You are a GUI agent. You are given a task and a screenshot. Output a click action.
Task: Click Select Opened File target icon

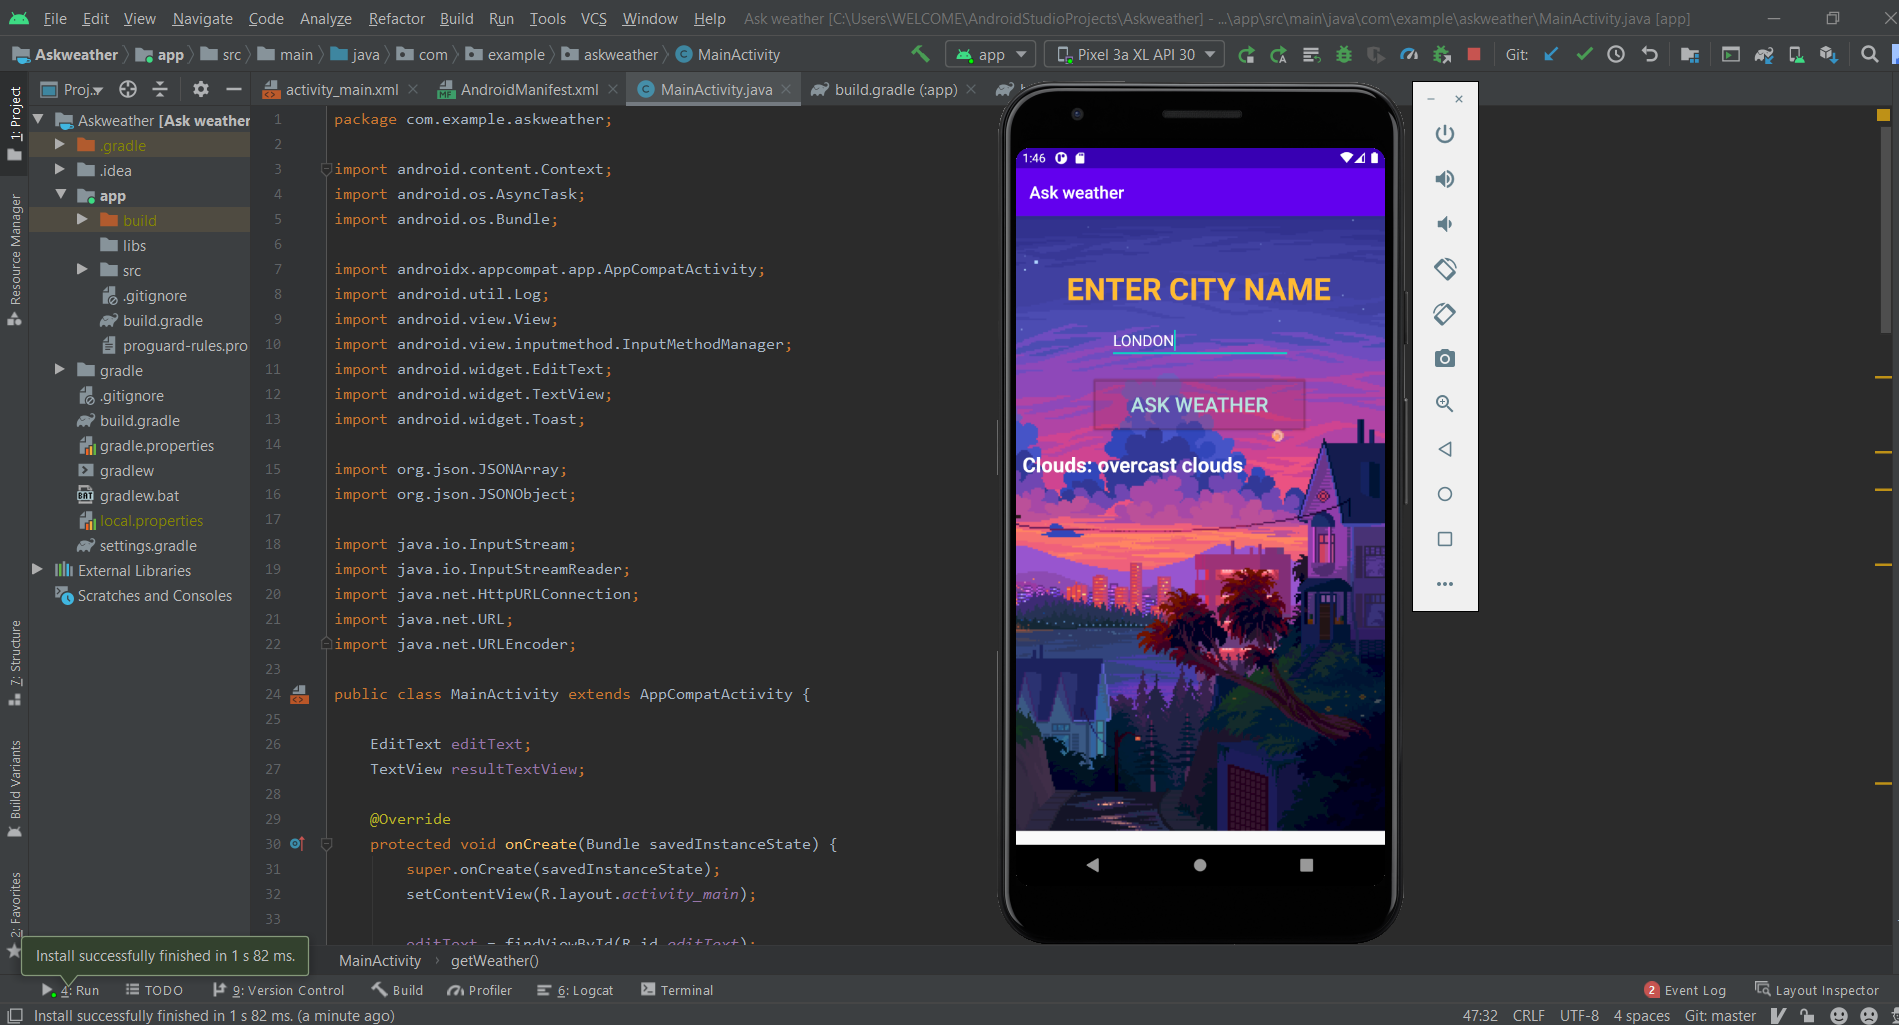click(128, 89)
